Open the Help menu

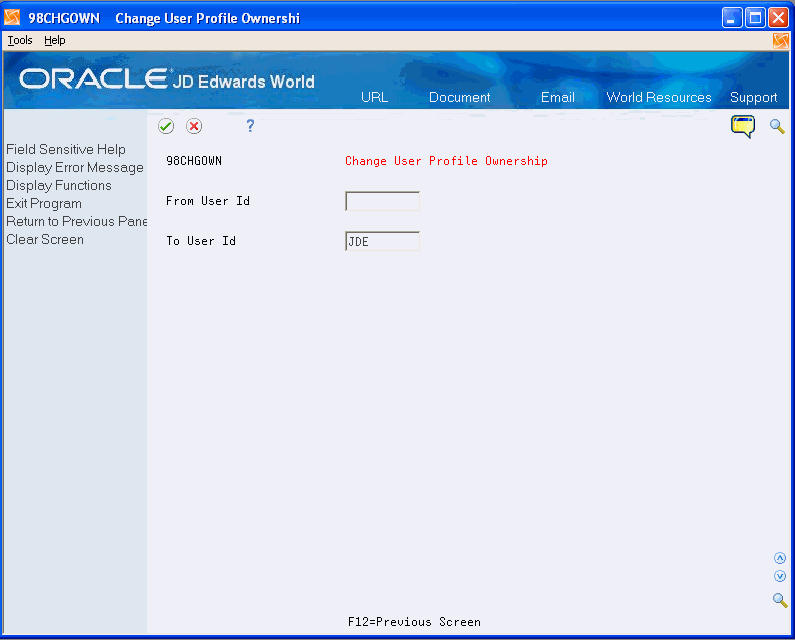pyautogui.click(x=55, y=40)
